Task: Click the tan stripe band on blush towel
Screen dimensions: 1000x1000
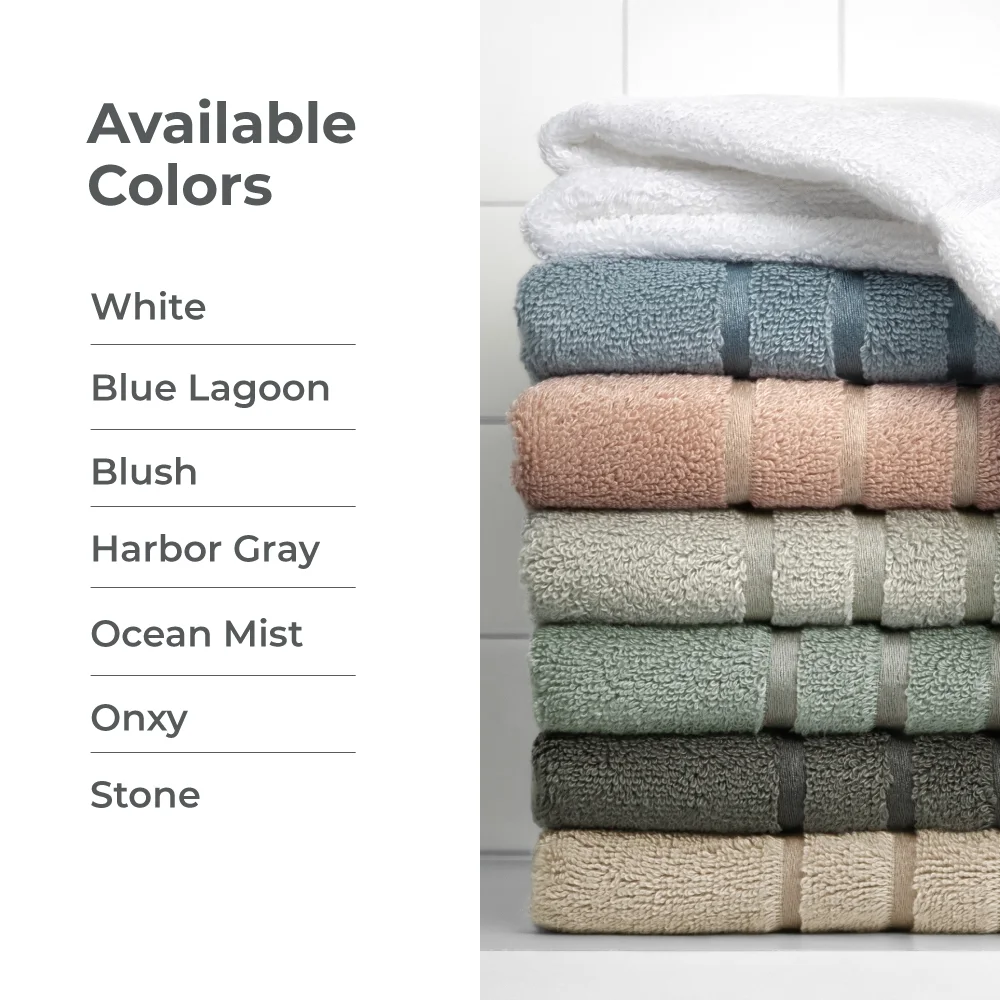Action: point(742,443)
